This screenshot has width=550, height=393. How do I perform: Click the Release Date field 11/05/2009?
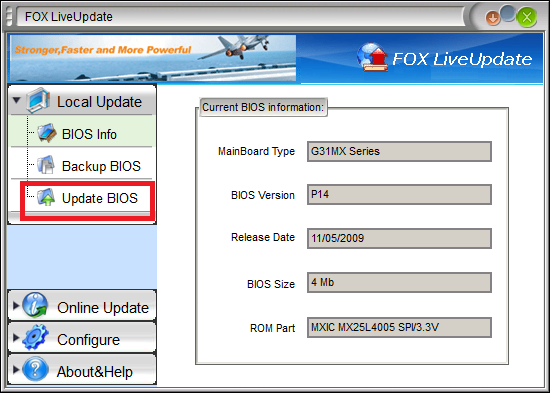(399, 239)
